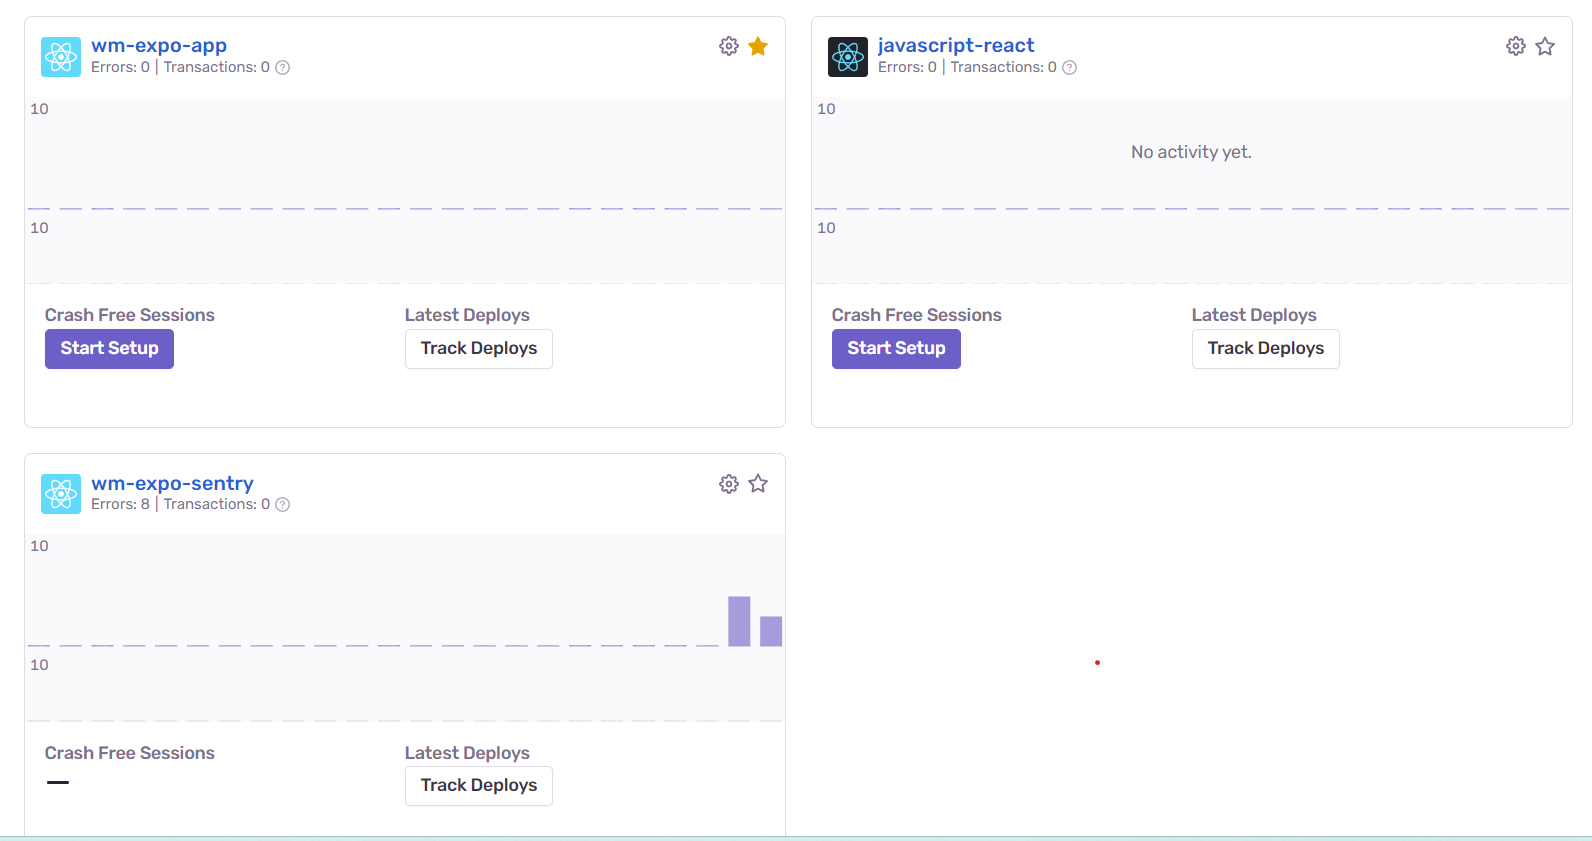Unstar the wm-expo-app project
The image size is (1592, 841).
coord(758,46)
